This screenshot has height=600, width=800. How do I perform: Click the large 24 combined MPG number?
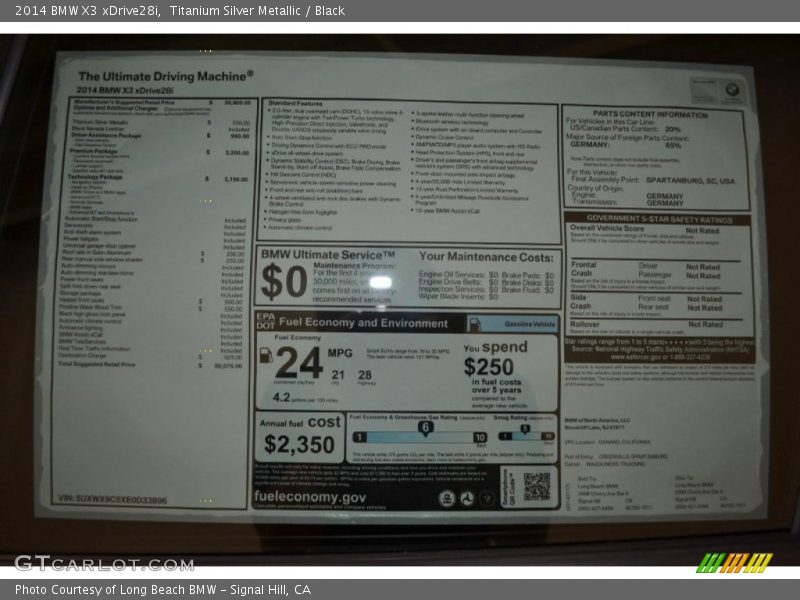click(299, 363)
